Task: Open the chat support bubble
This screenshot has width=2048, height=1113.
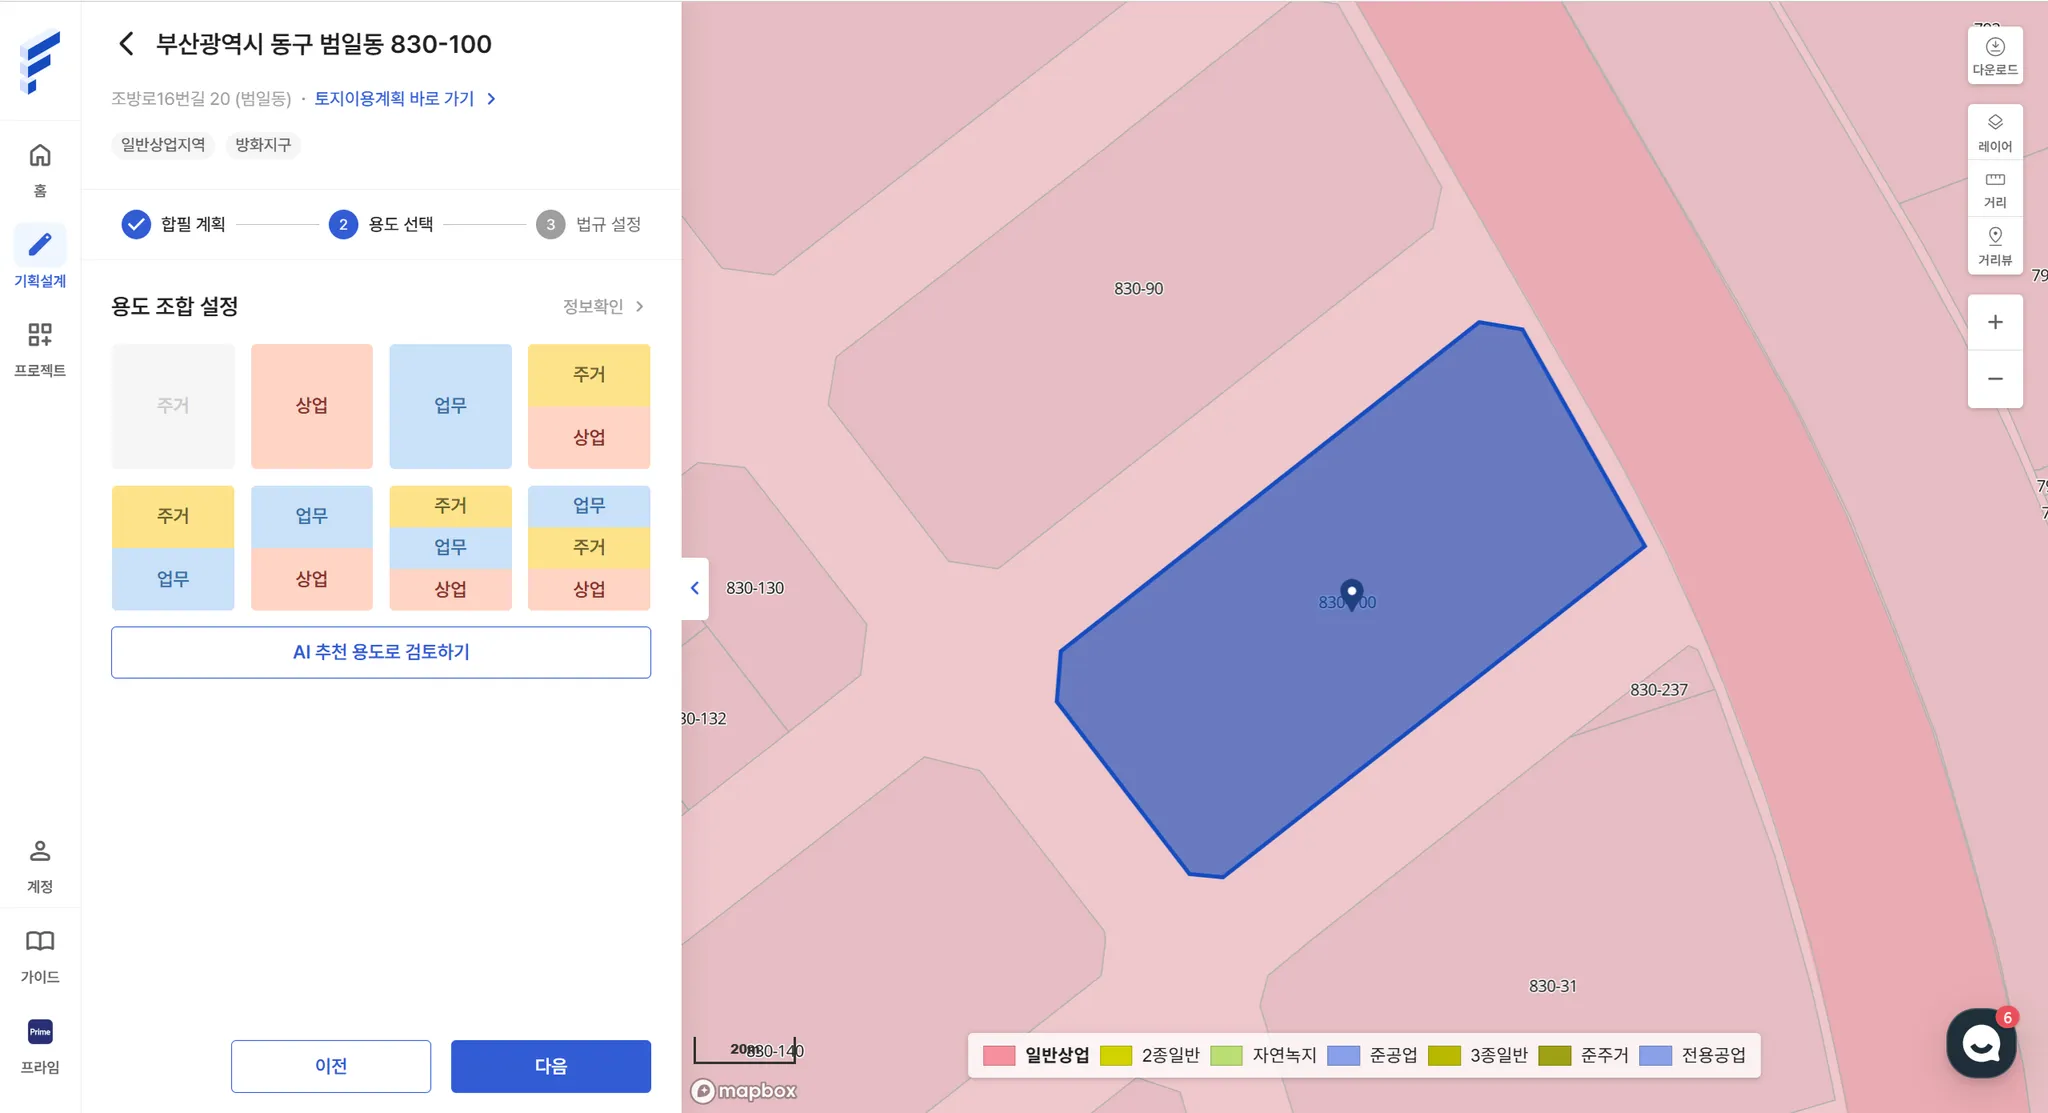Action: pos(1980,1043)
